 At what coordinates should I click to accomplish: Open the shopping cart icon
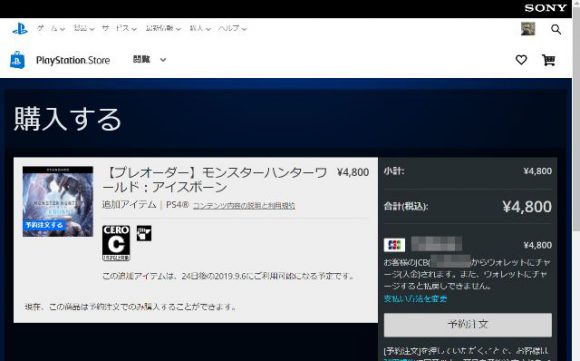[x=549, y=60]
